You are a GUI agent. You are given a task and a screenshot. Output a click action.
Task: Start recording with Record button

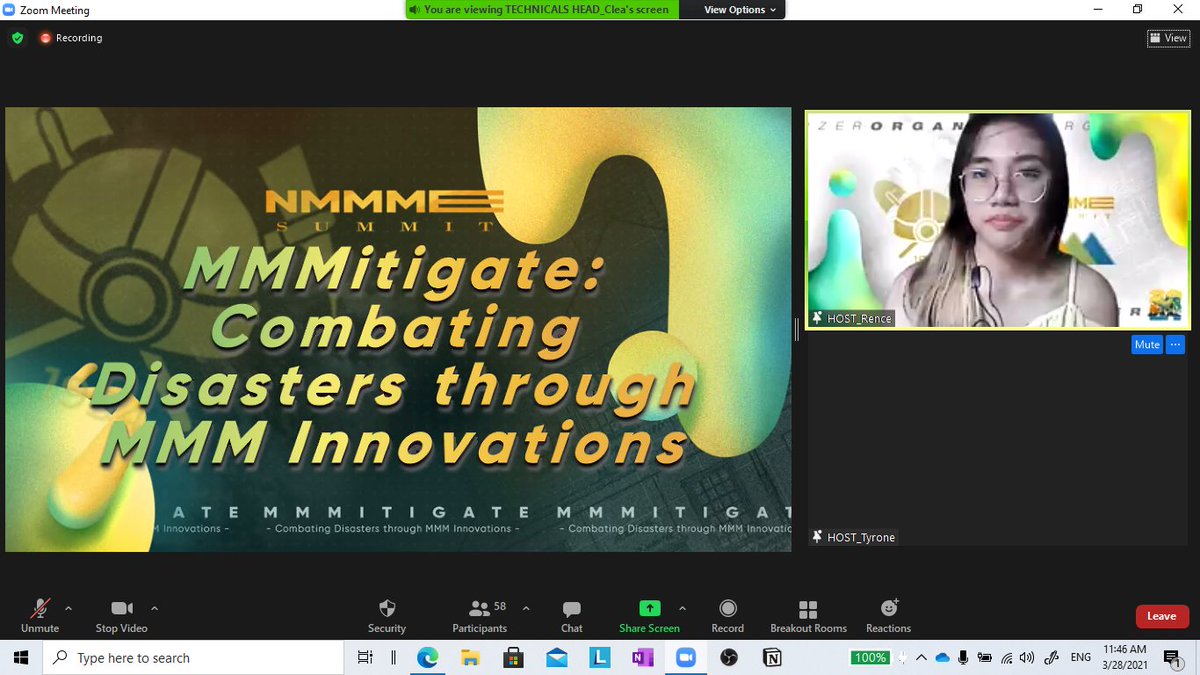coord(728,615)
